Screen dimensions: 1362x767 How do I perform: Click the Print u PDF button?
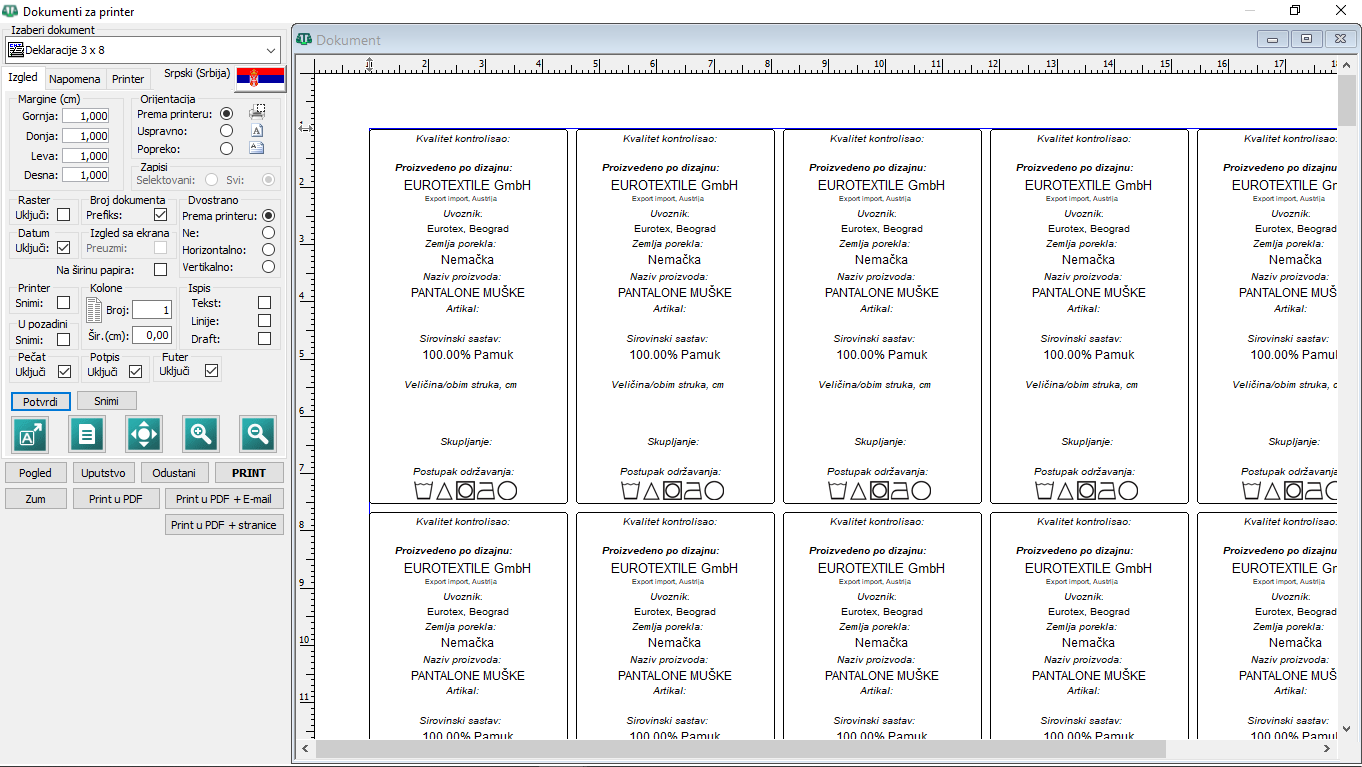(116, 499)
